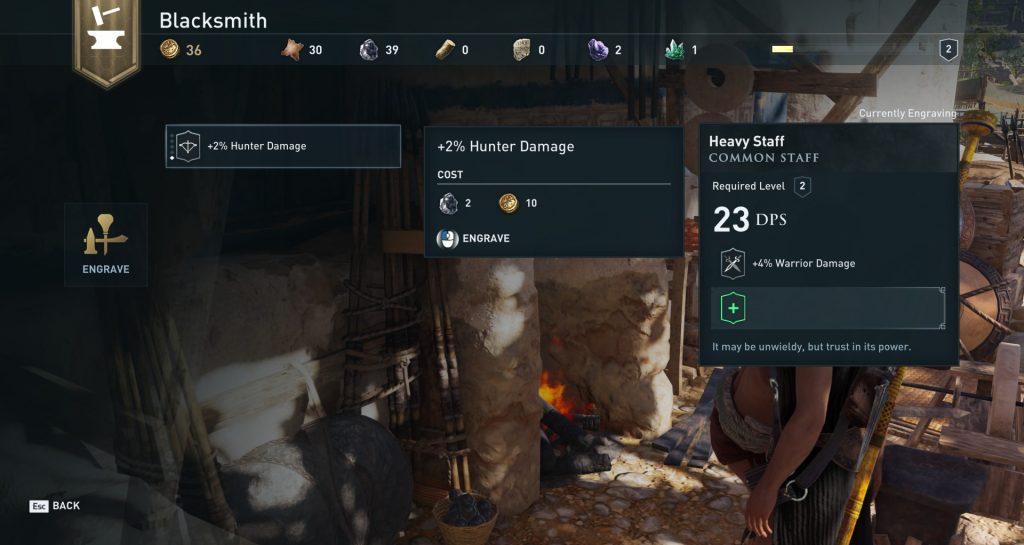
Task: Click the Engrave button in cost panel
Action: 473,238
